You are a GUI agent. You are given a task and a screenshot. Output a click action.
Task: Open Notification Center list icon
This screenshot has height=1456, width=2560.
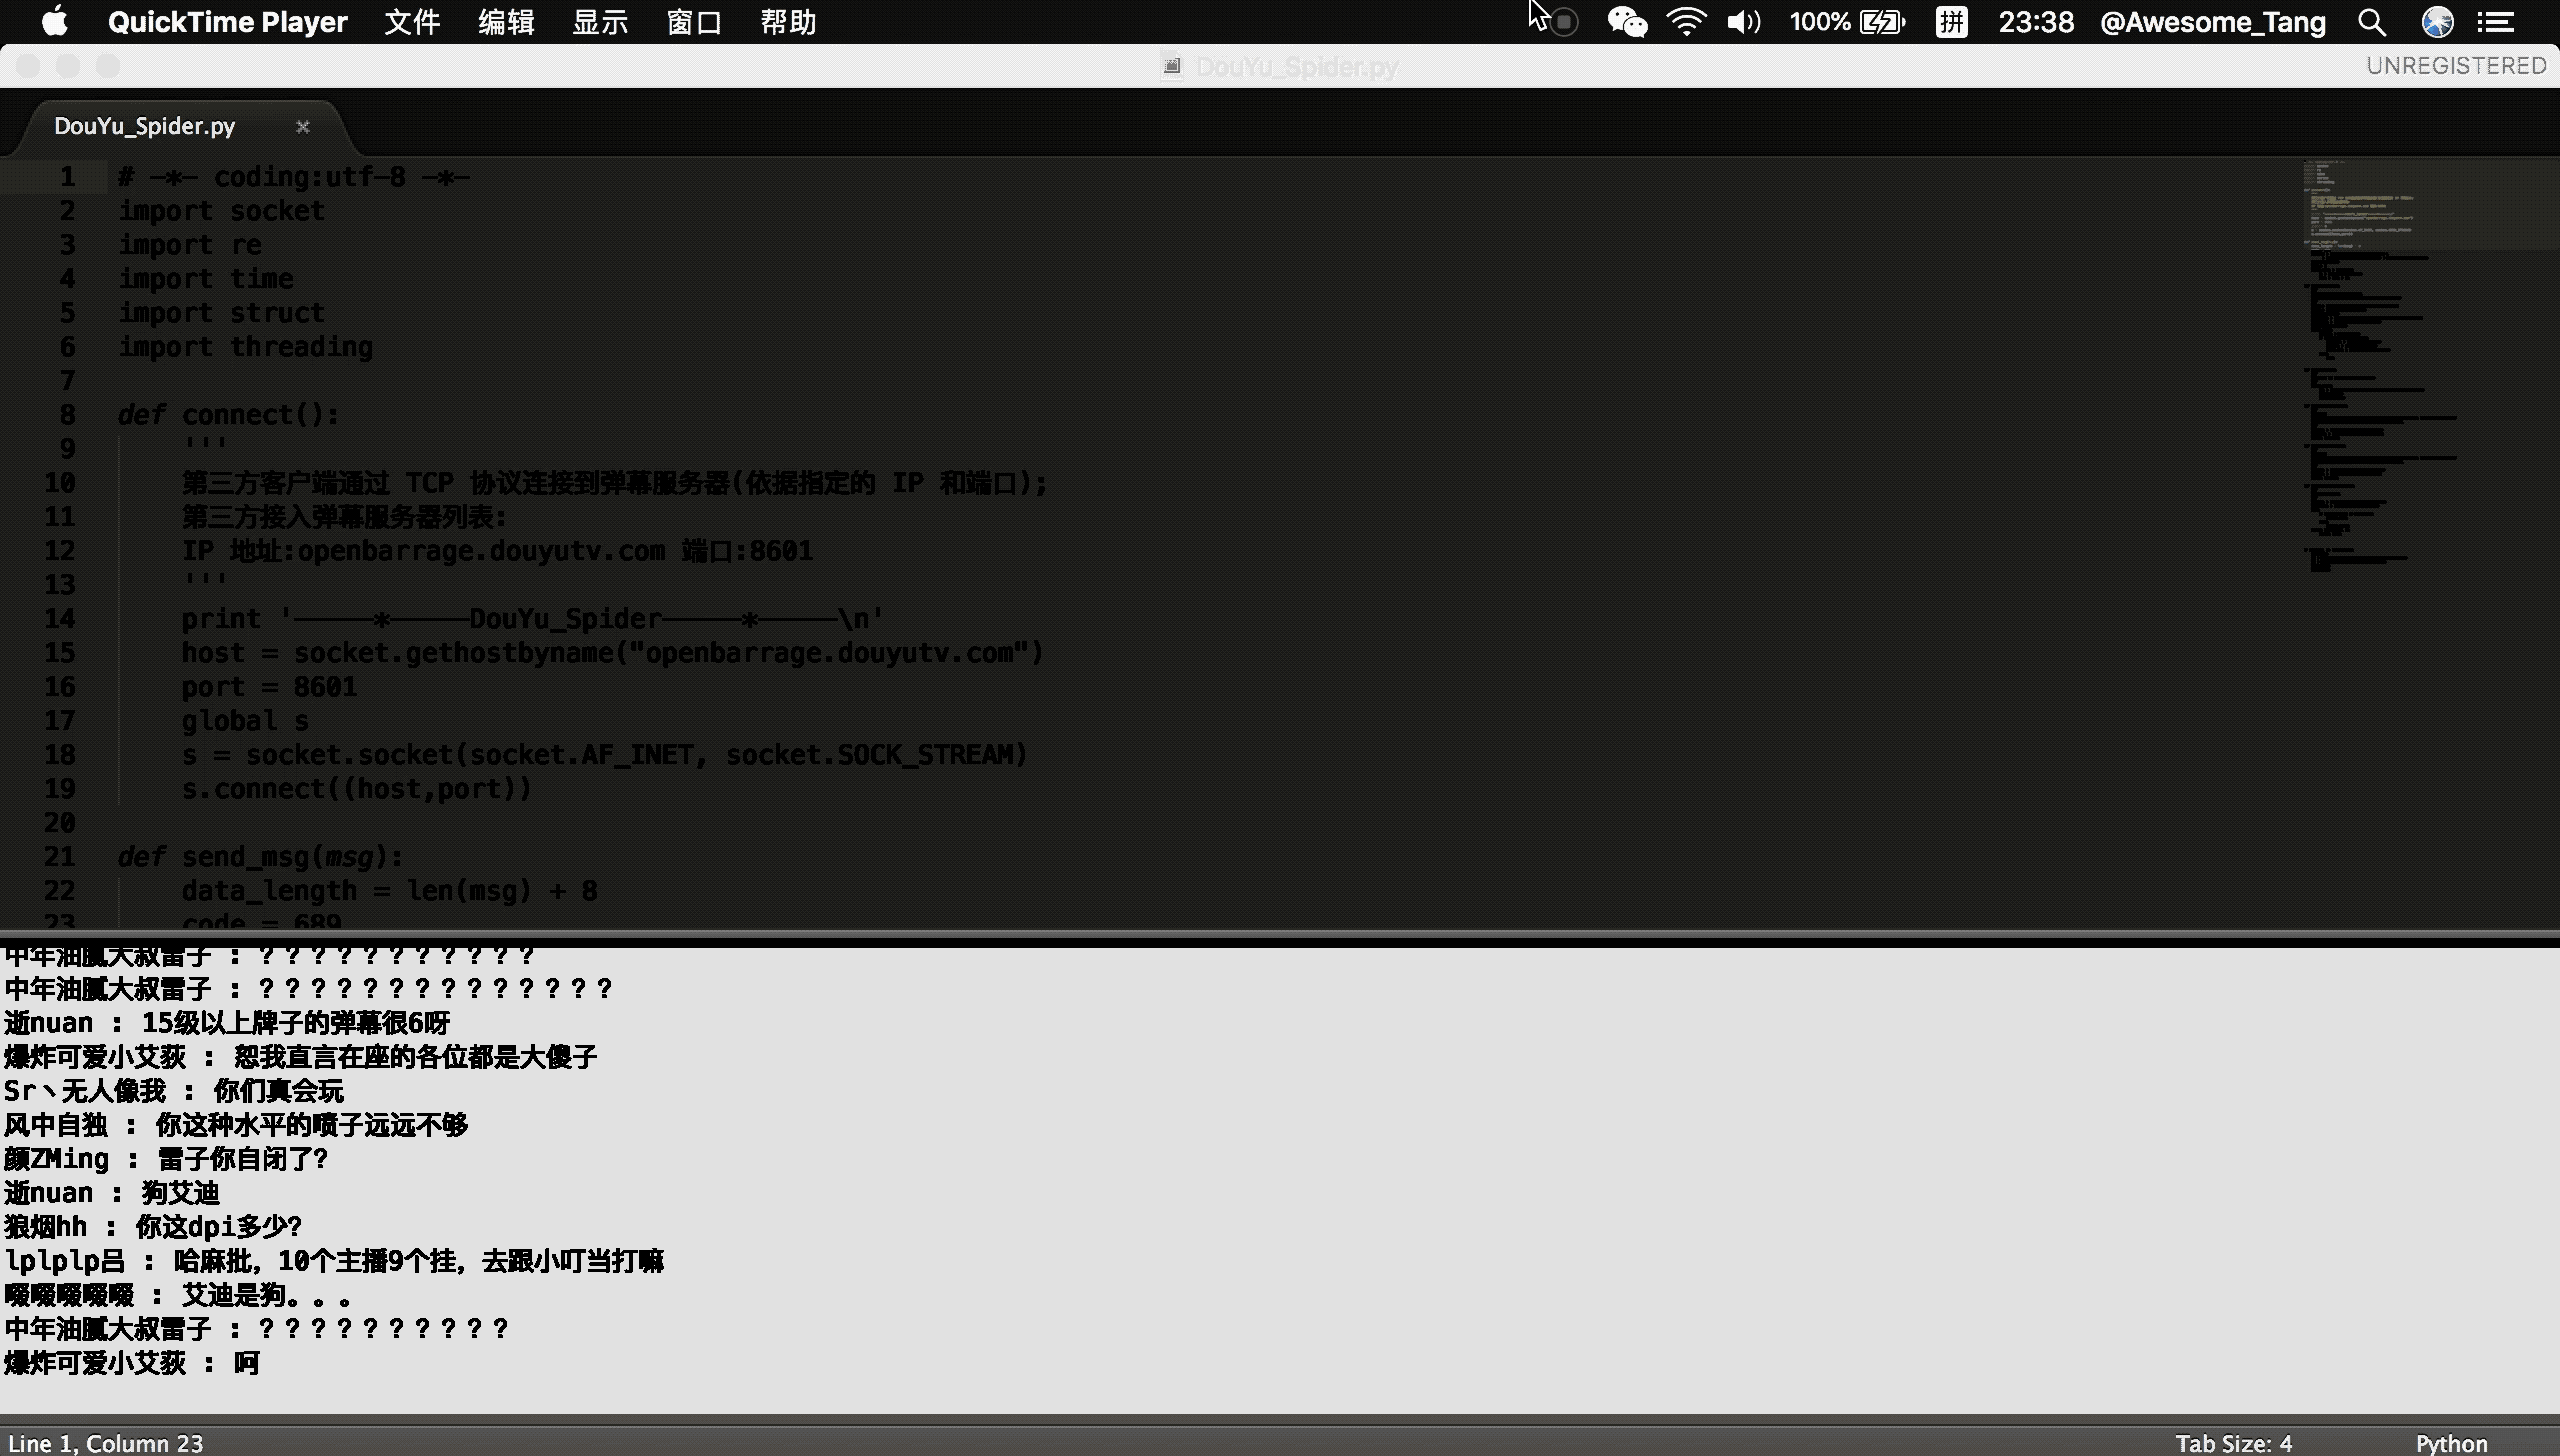coord(2496,22)
